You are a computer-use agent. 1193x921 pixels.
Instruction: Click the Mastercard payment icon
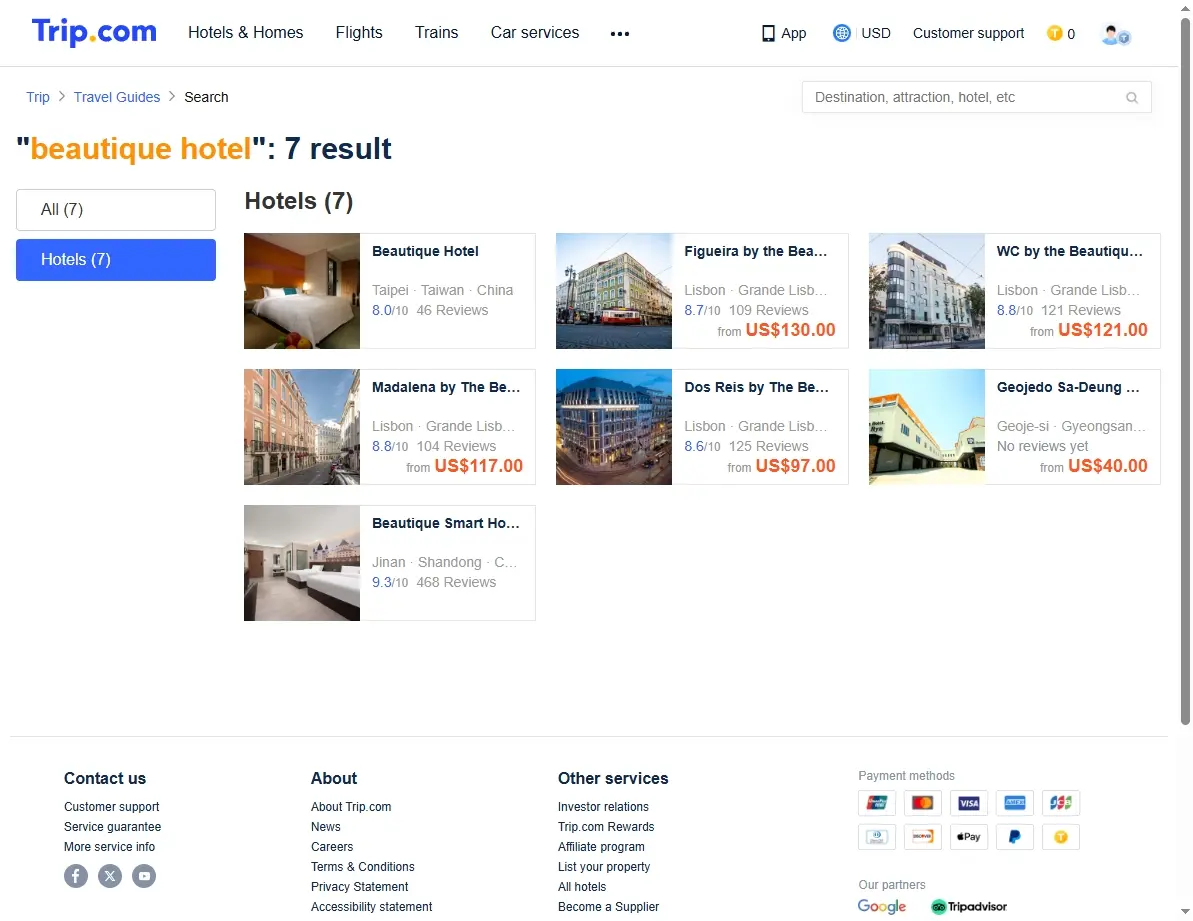pos(923,803)
